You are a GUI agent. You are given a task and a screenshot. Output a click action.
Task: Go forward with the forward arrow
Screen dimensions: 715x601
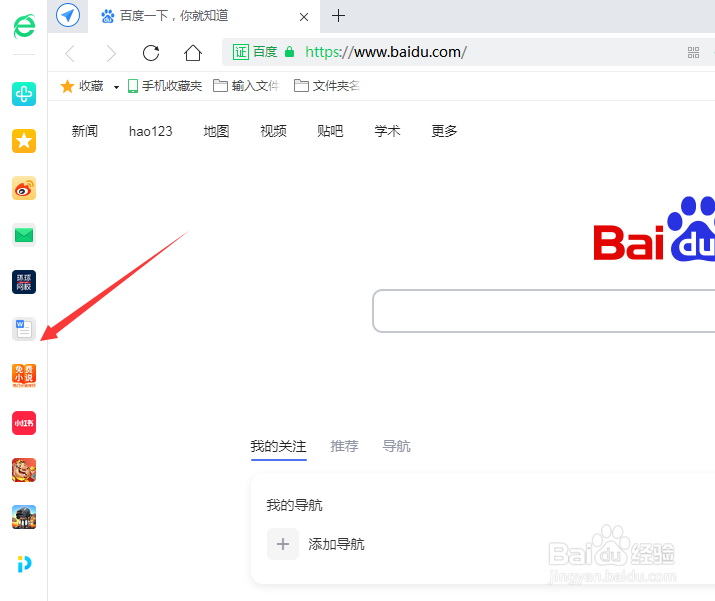point(111,53)
